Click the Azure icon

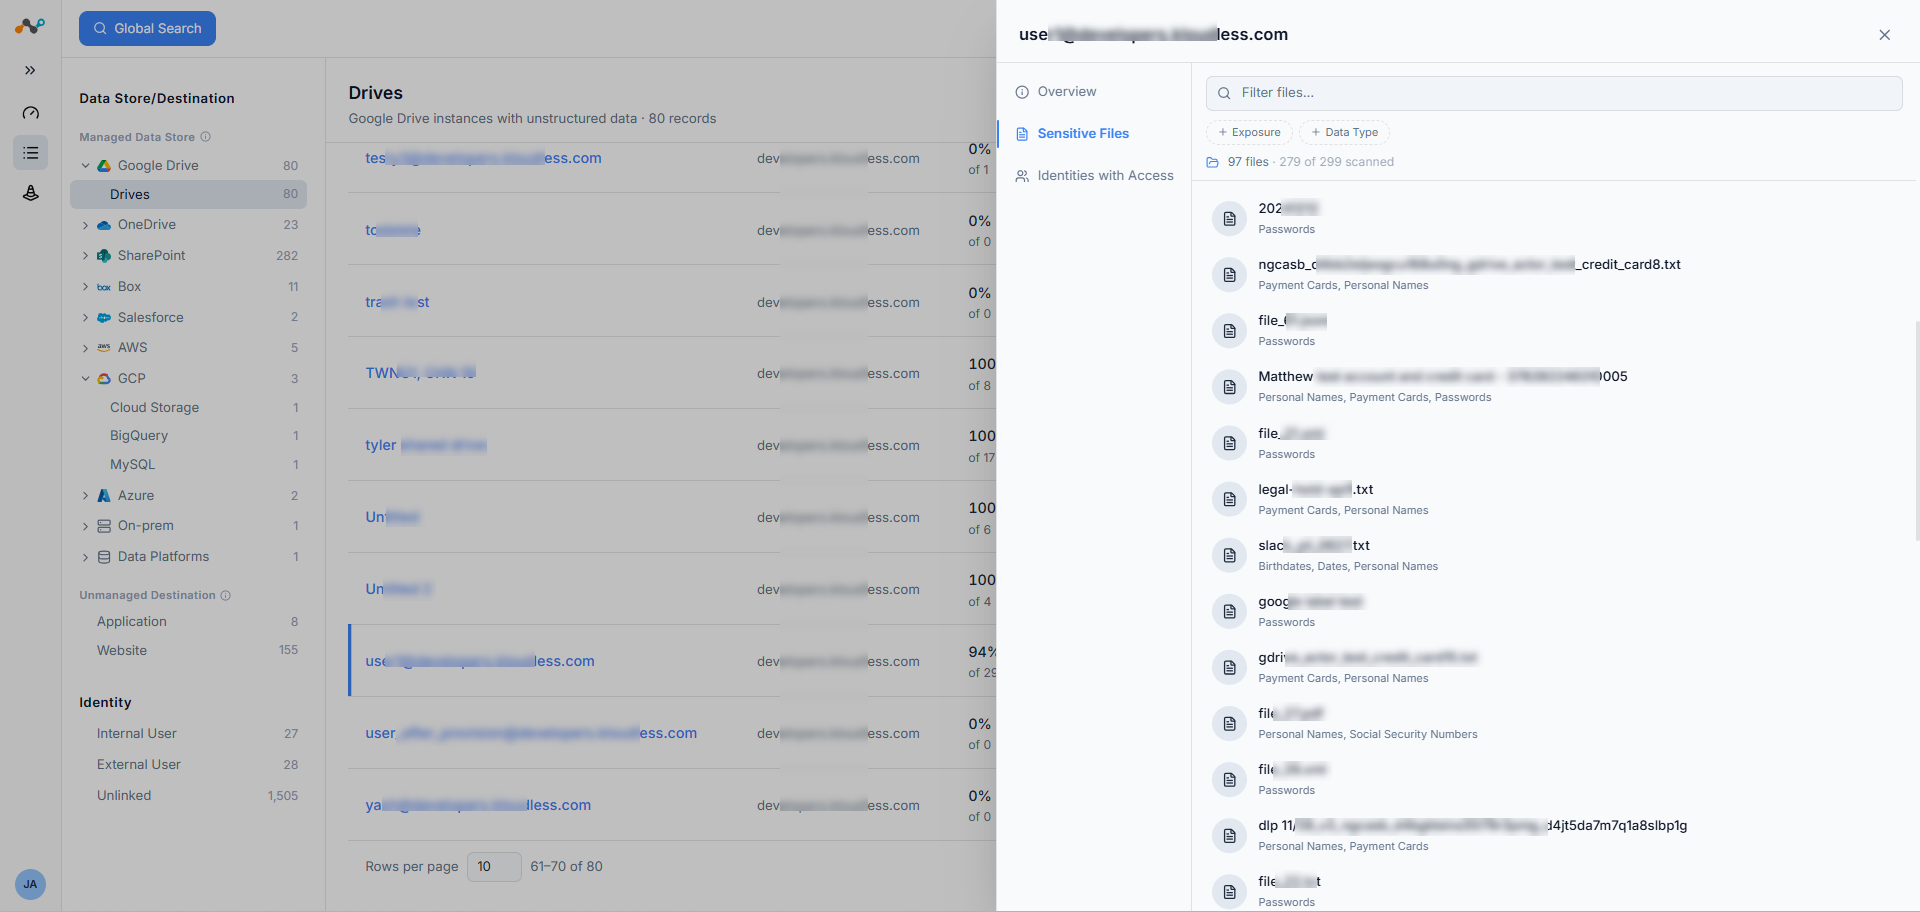[x=104, y=496]
